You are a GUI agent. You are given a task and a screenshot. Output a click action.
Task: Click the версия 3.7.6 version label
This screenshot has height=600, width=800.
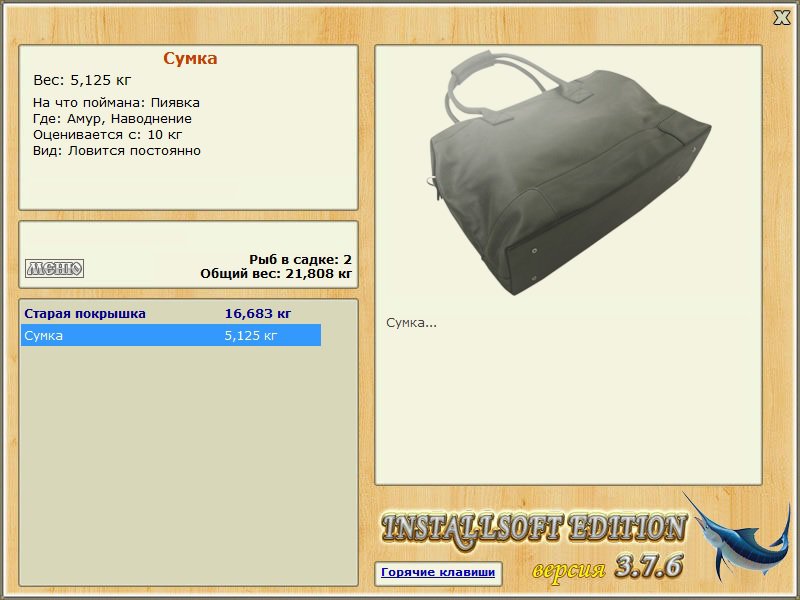[x=607, y=567]
